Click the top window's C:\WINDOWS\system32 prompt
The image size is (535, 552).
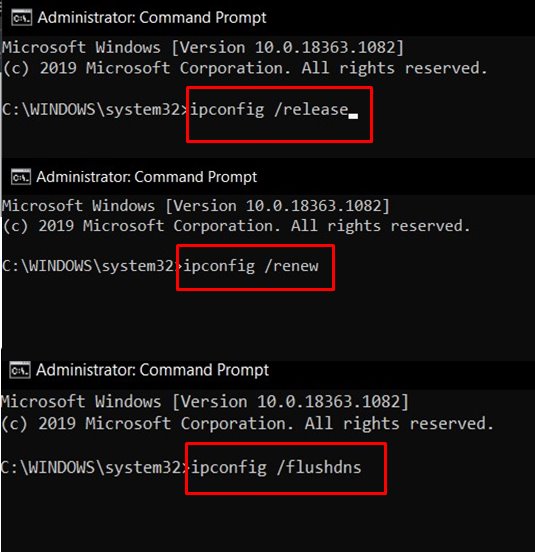point(95,109)
